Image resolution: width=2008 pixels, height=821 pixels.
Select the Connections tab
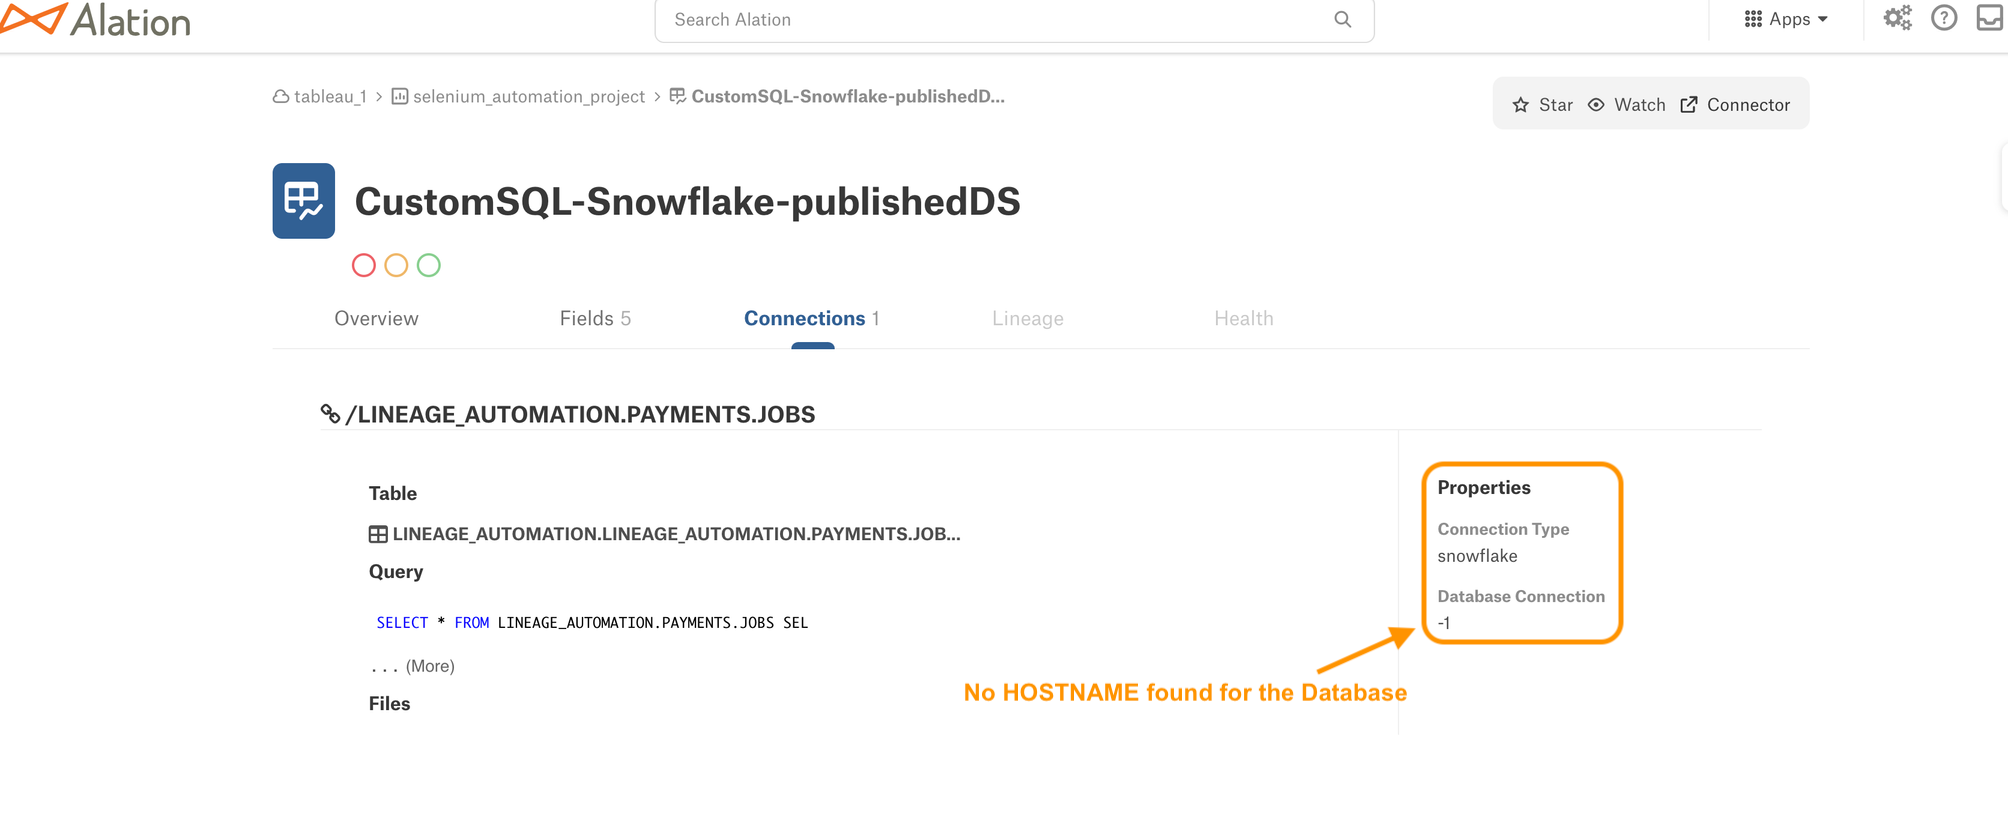coord(812,319)
